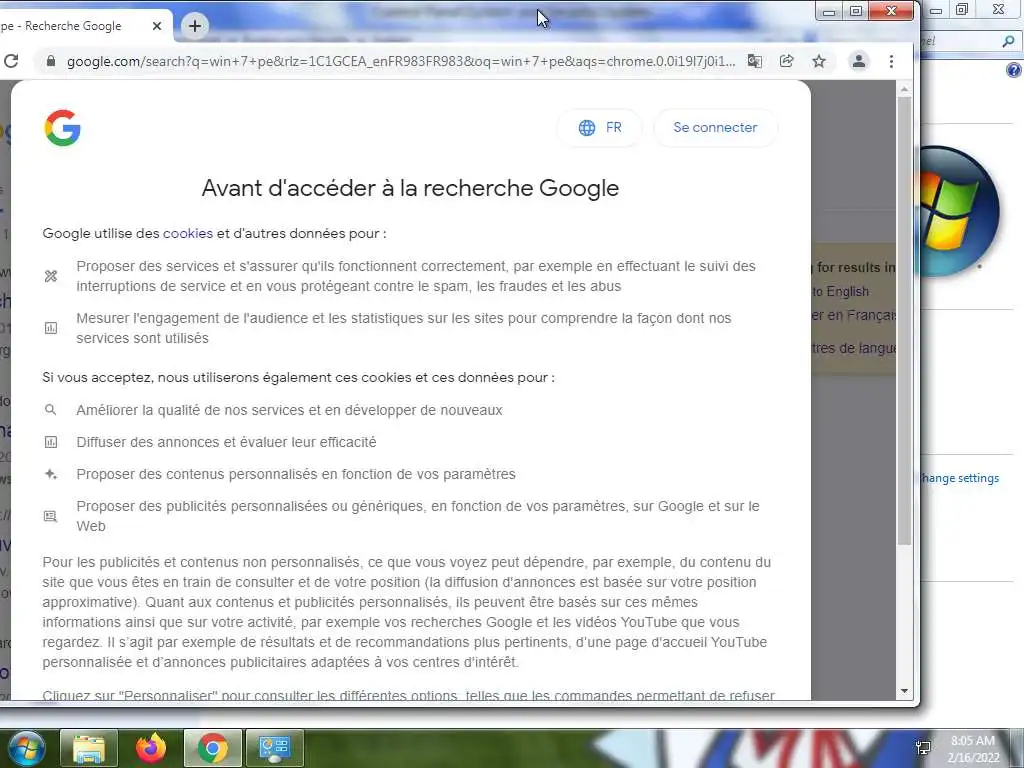This screenshot has width=1024, height=768.
Task: Open a new Chrome tab
Action: click(195, 26)
